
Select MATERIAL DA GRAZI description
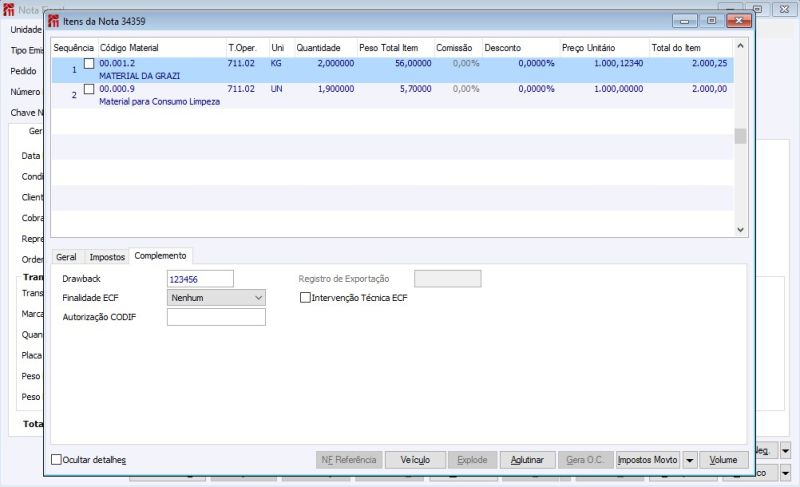139,76
